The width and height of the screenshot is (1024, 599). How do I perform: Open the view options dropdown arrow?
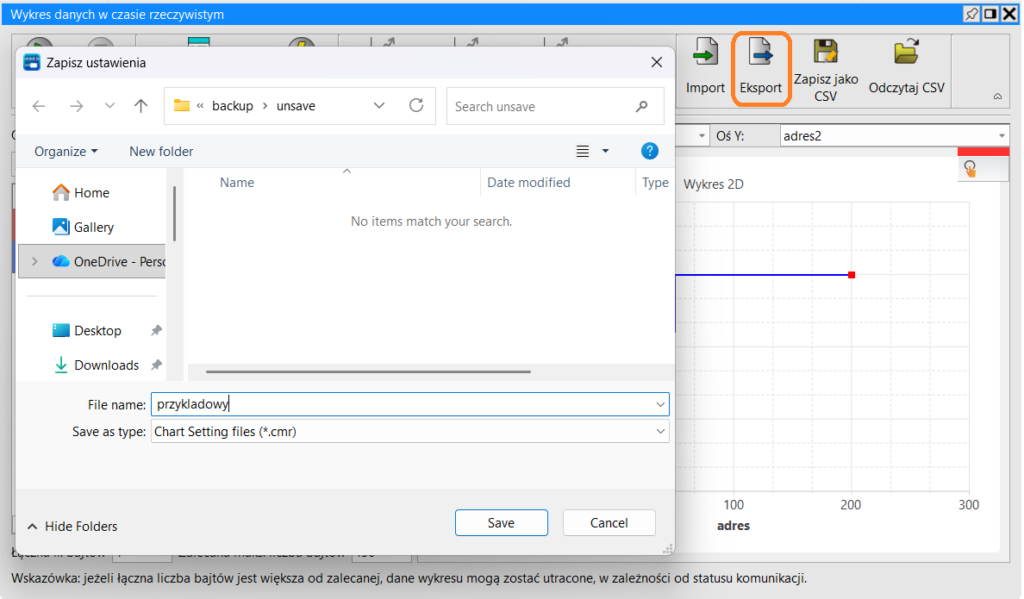tap(605, 152)
